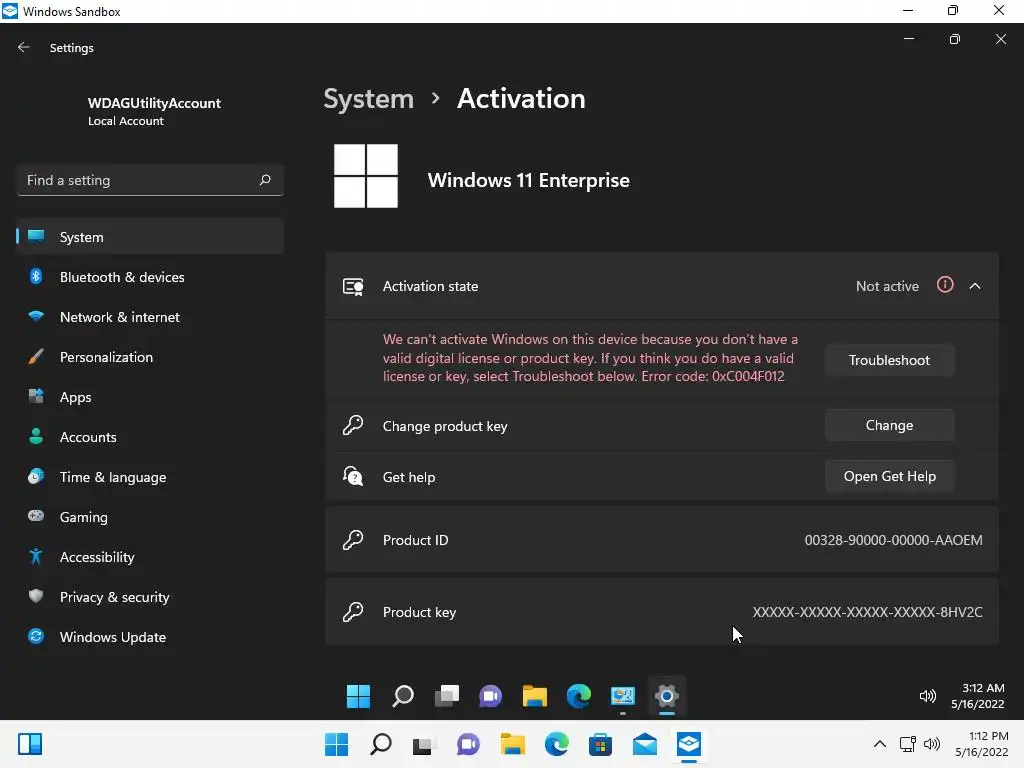Click host network tray icon
The width and height of the screenshot is (1024, 768).
tap(908, 744)
